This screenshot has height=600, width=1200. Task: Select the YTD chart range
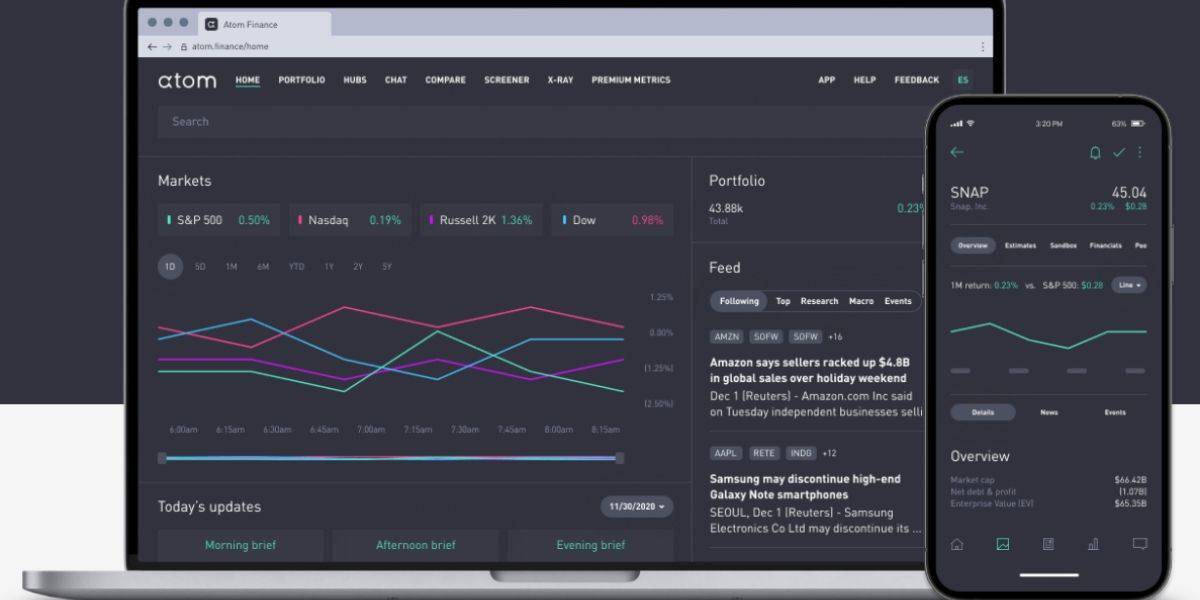(296, 267)
